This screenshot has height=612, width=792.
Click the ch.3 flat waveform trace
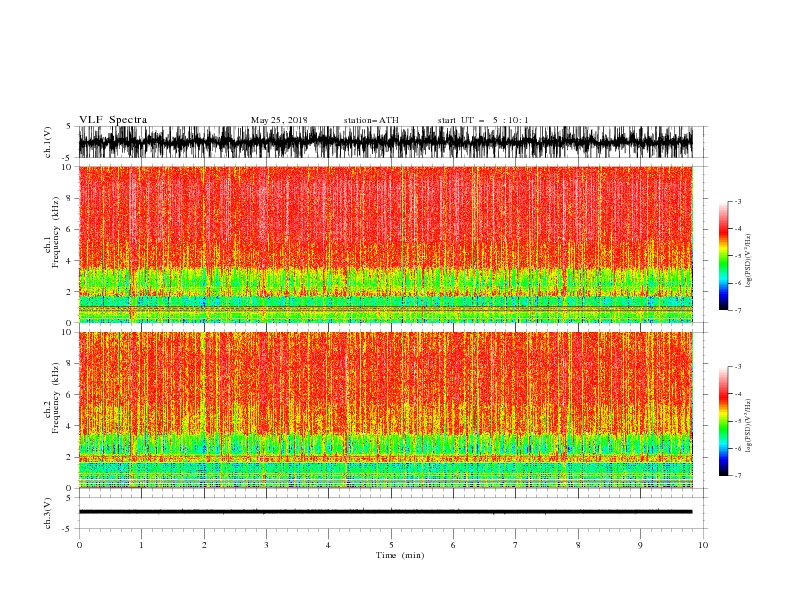tap(386, 512)
